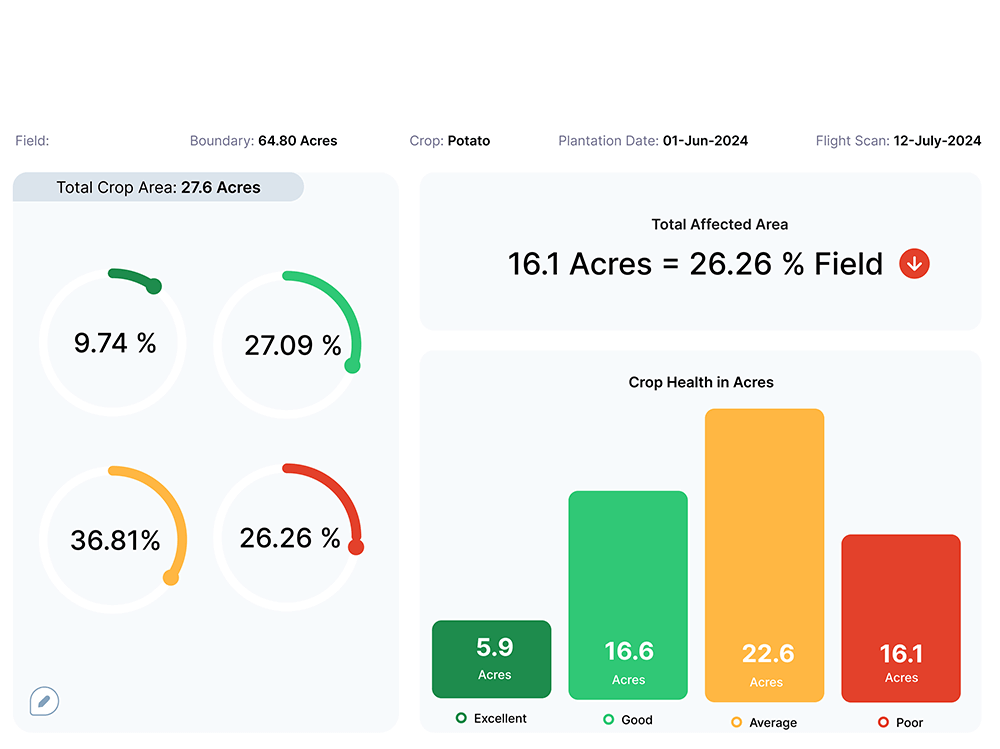
Task: Click the edit pencil icon
Action: click(44, 702)
